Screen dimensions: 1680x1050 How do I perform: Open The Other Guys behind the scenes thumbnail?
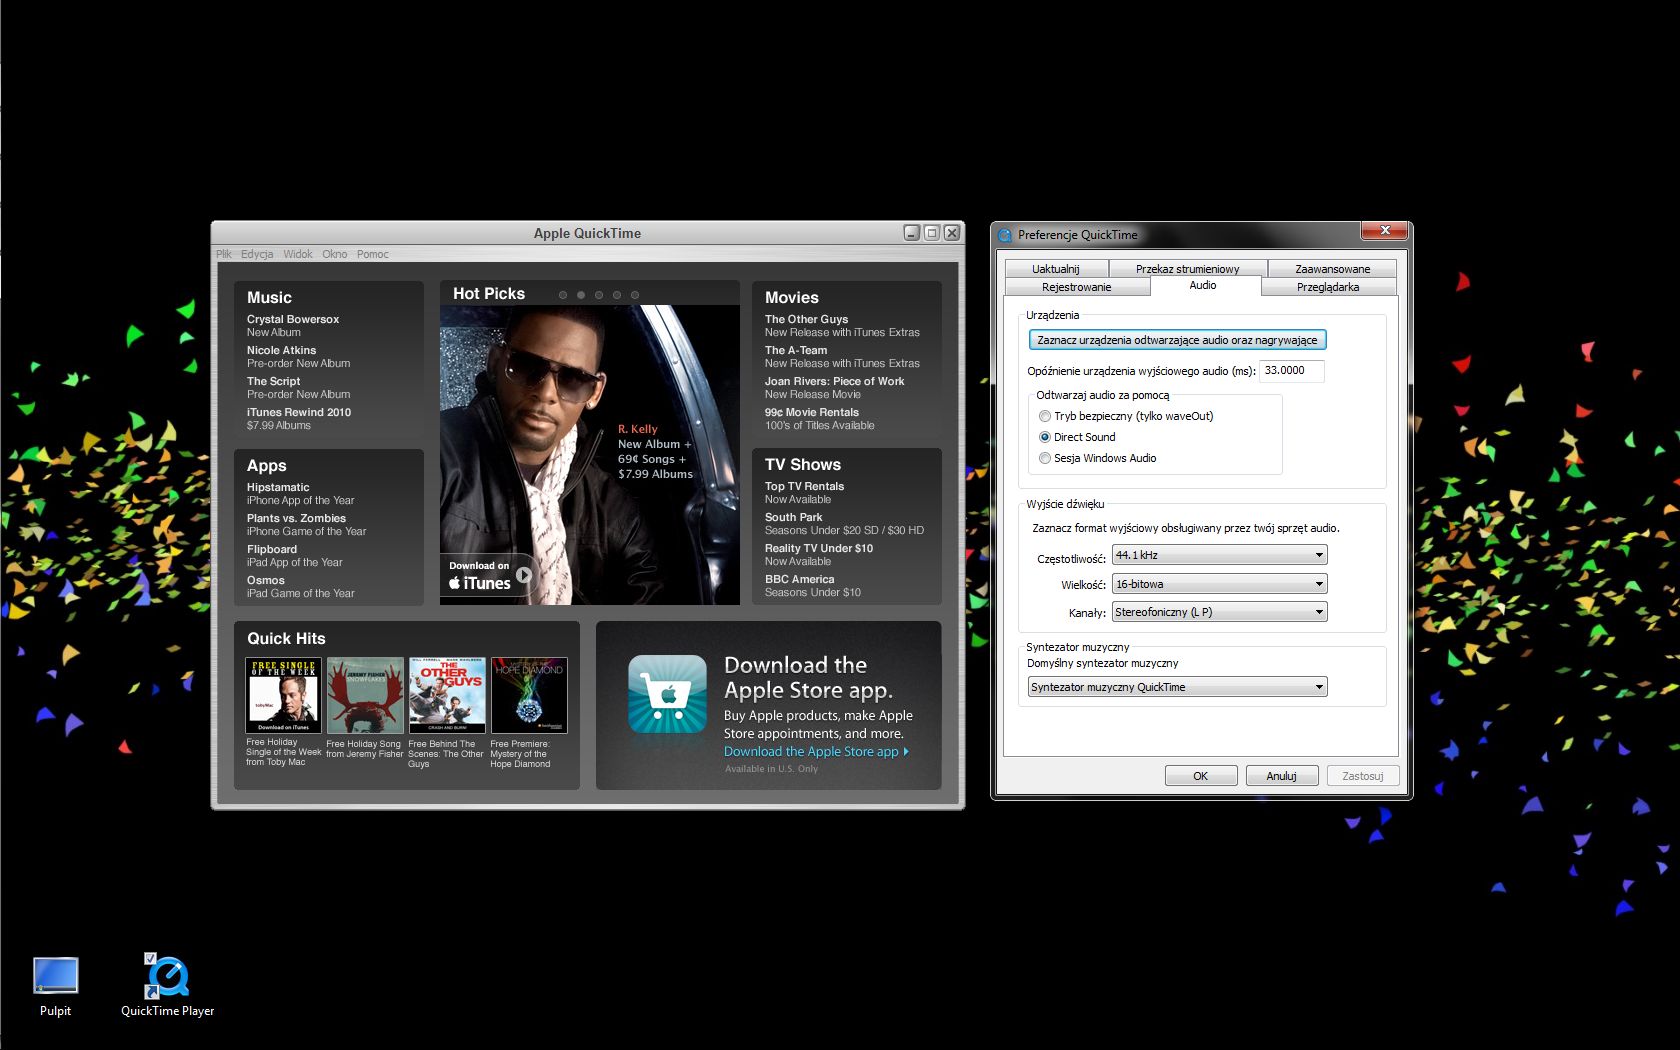coord(447,695)
